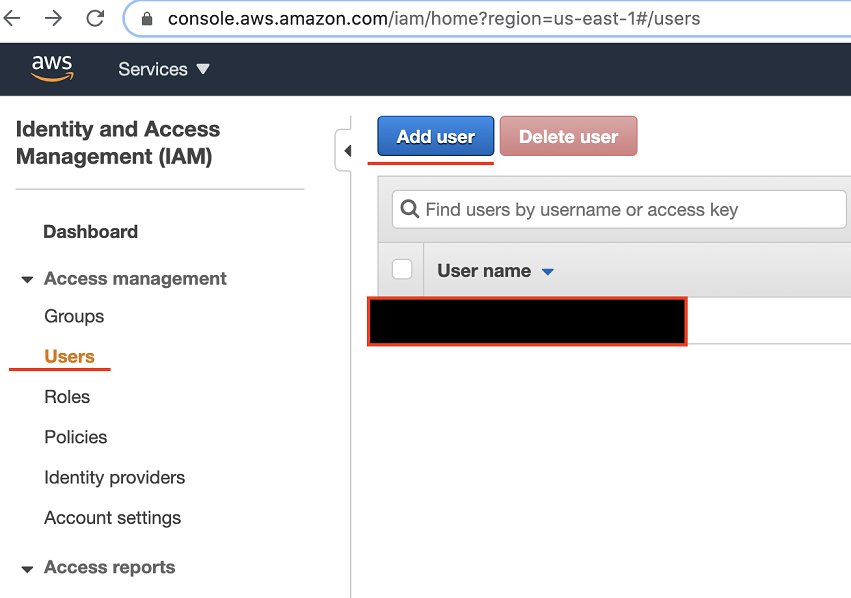Click the browser forward arrow
The height and width of the screenshot is (598, 851).
[x=53, y=18]
